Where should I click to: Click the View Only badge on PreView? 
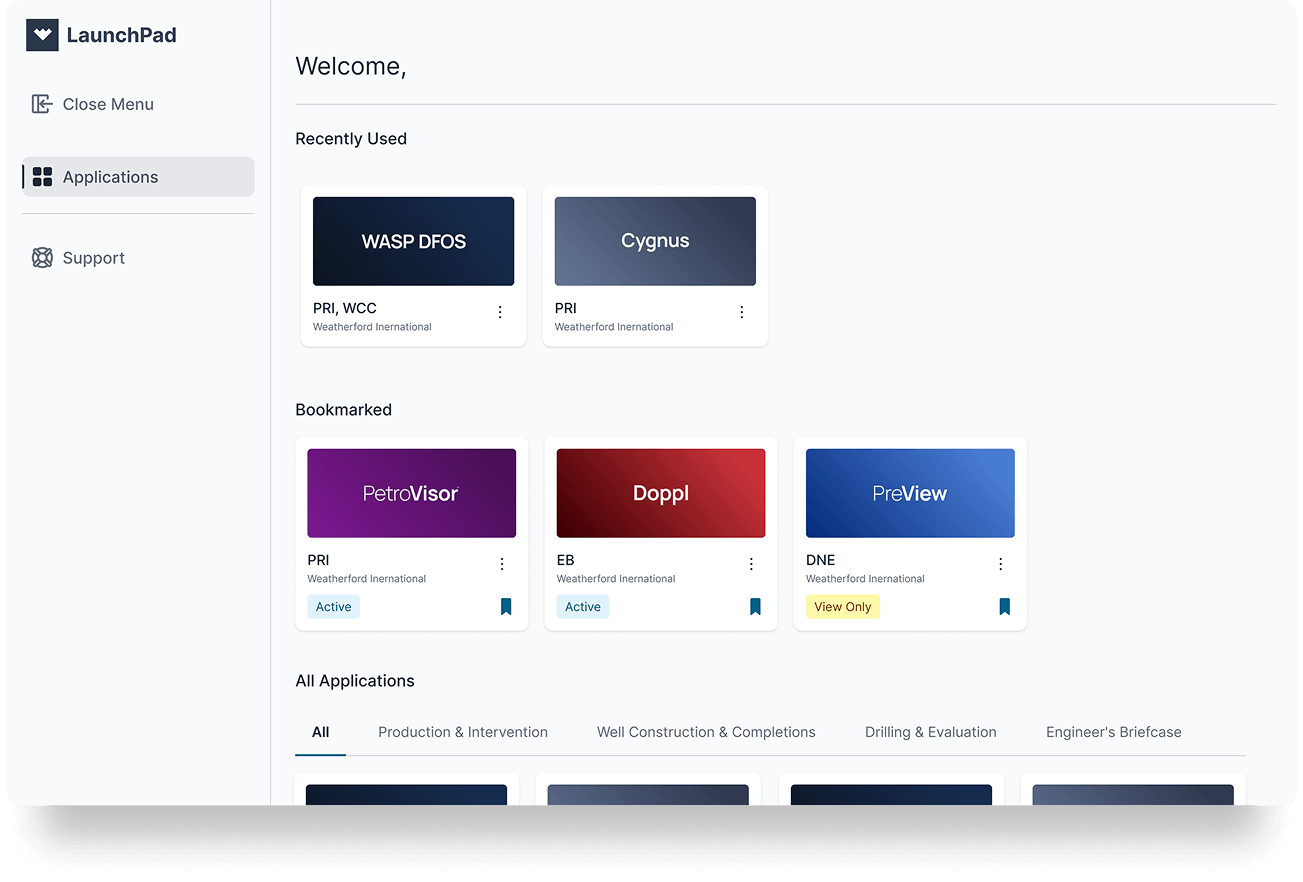click(842, 607)
